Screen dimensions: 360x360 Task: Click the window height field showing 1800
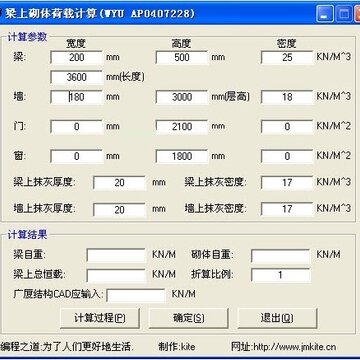coord(182,156)
